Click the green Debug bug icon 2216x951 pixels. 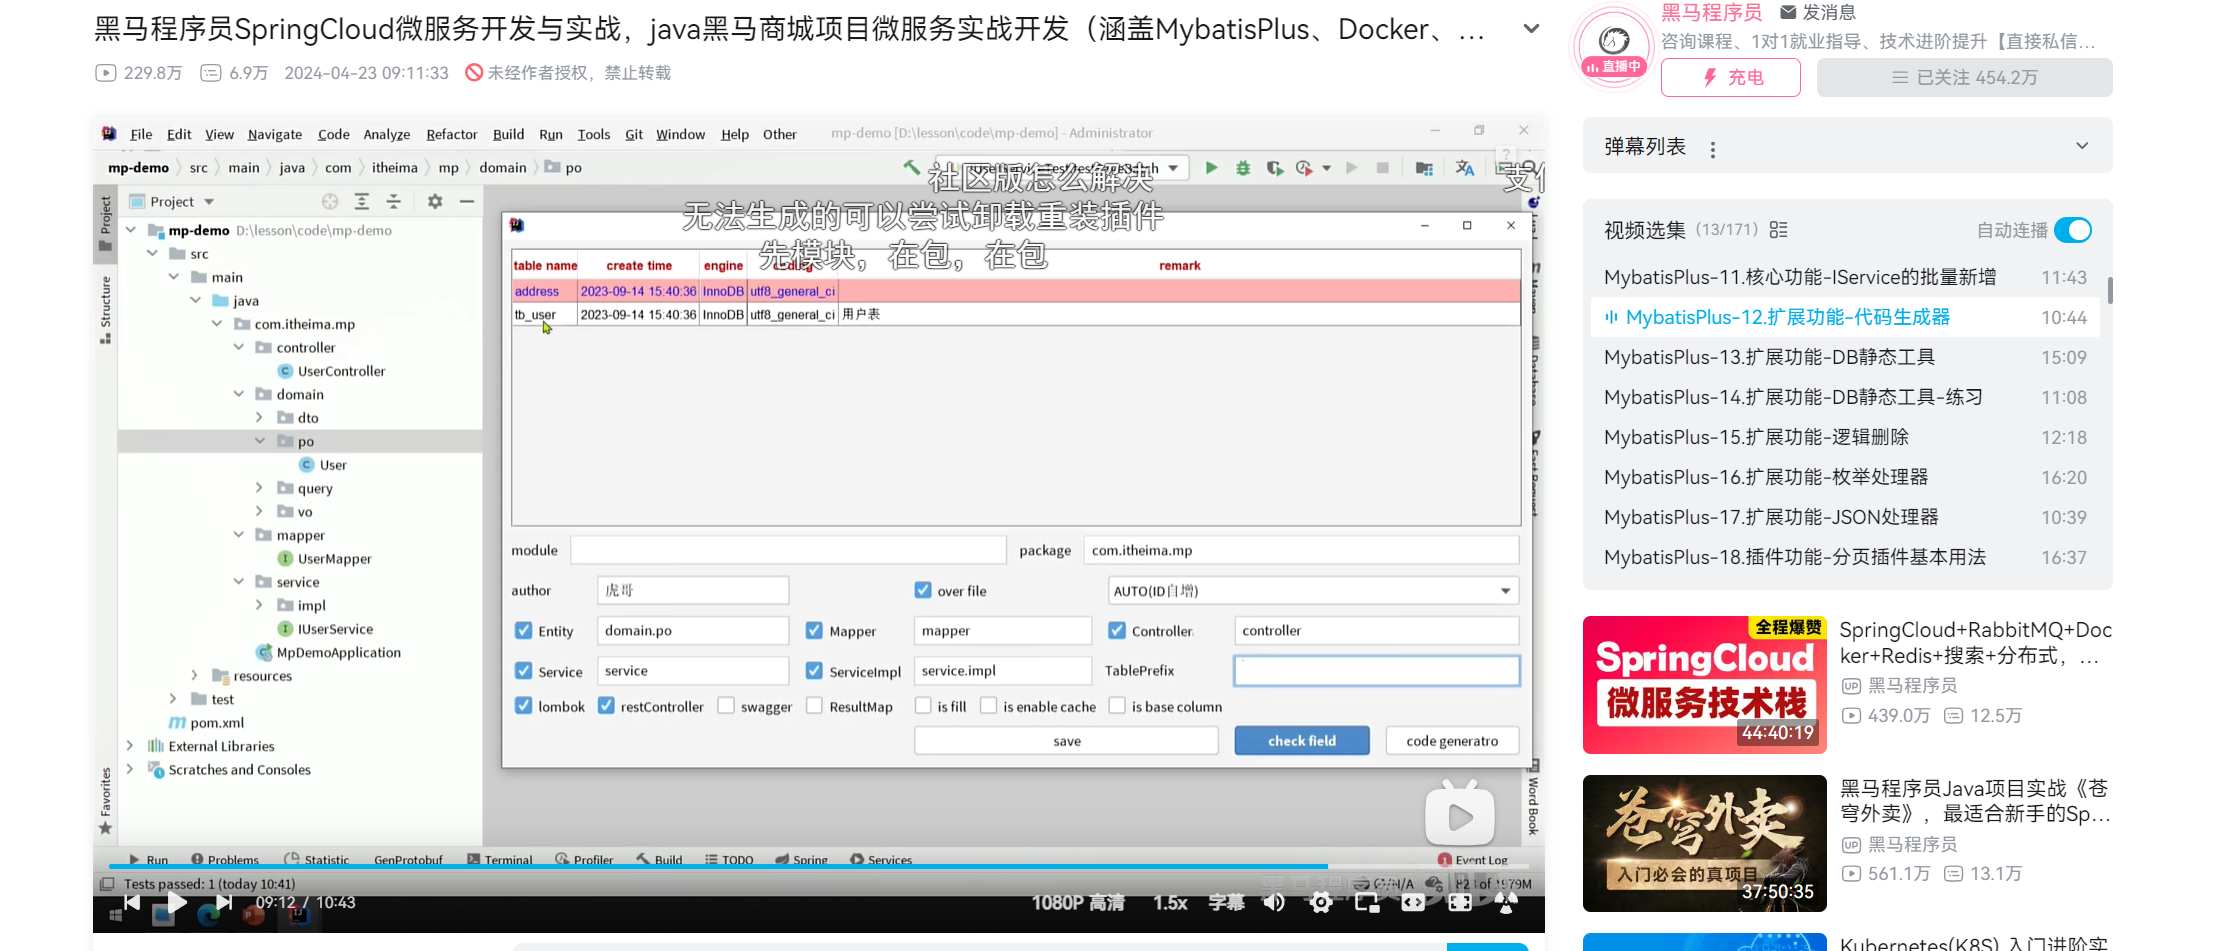tap(1243, 168)
